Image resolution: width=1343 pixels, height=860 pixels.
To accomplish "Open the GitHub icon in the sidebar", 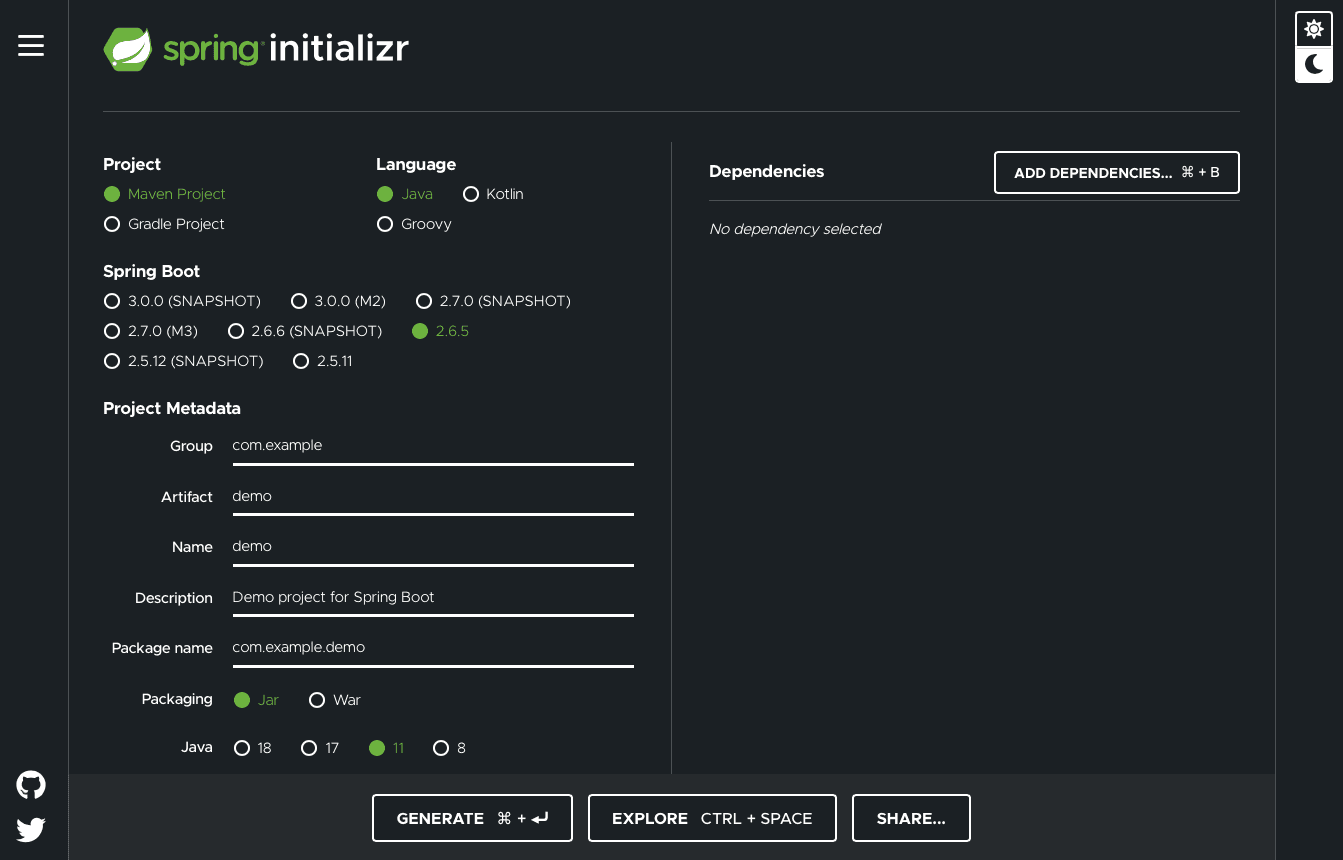I will click(30, 784).
